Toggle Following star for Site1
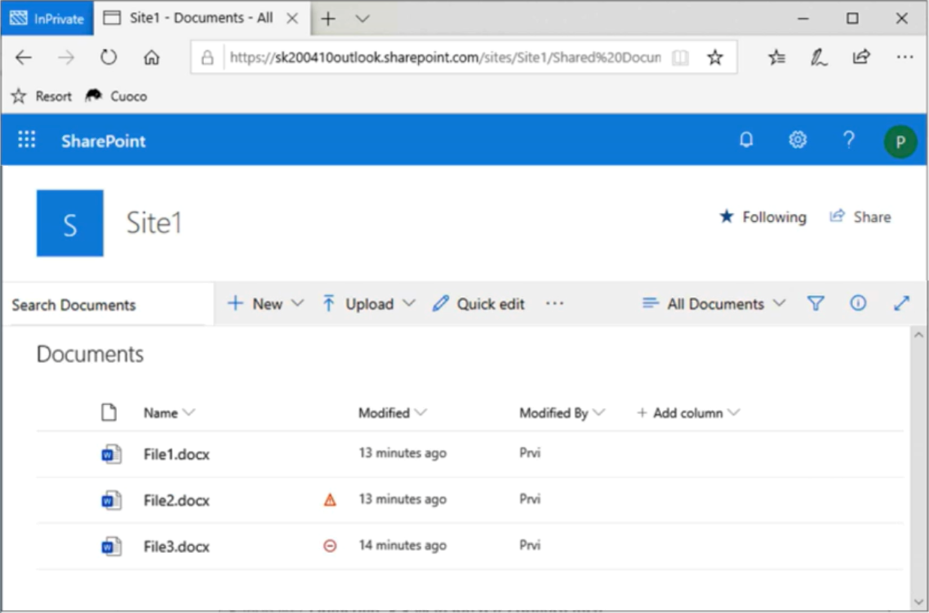 pos(762,217)
